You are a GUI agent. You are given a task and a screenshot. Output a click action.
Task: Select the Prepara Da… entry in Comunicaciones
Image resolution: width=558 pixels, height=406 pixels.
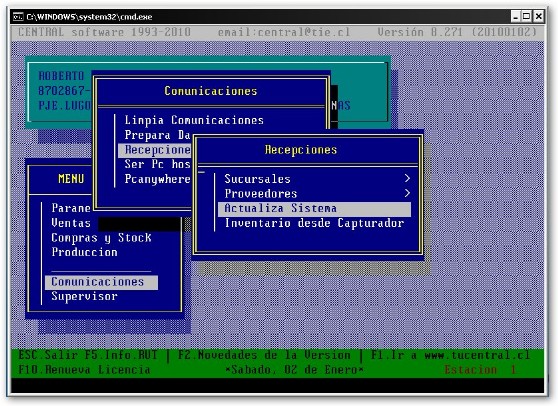(158, 135)
